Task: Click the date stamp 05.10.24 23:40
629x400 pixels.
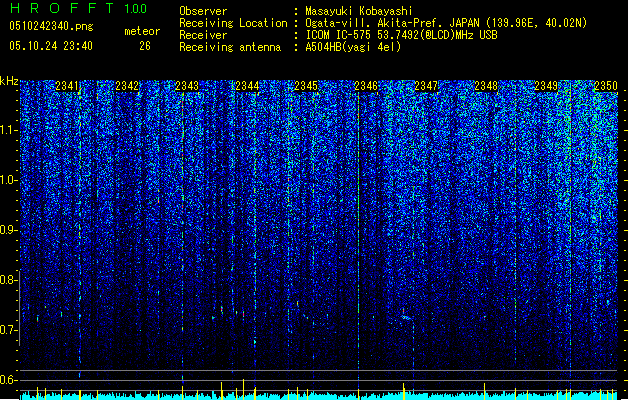Action: (51, 46)
